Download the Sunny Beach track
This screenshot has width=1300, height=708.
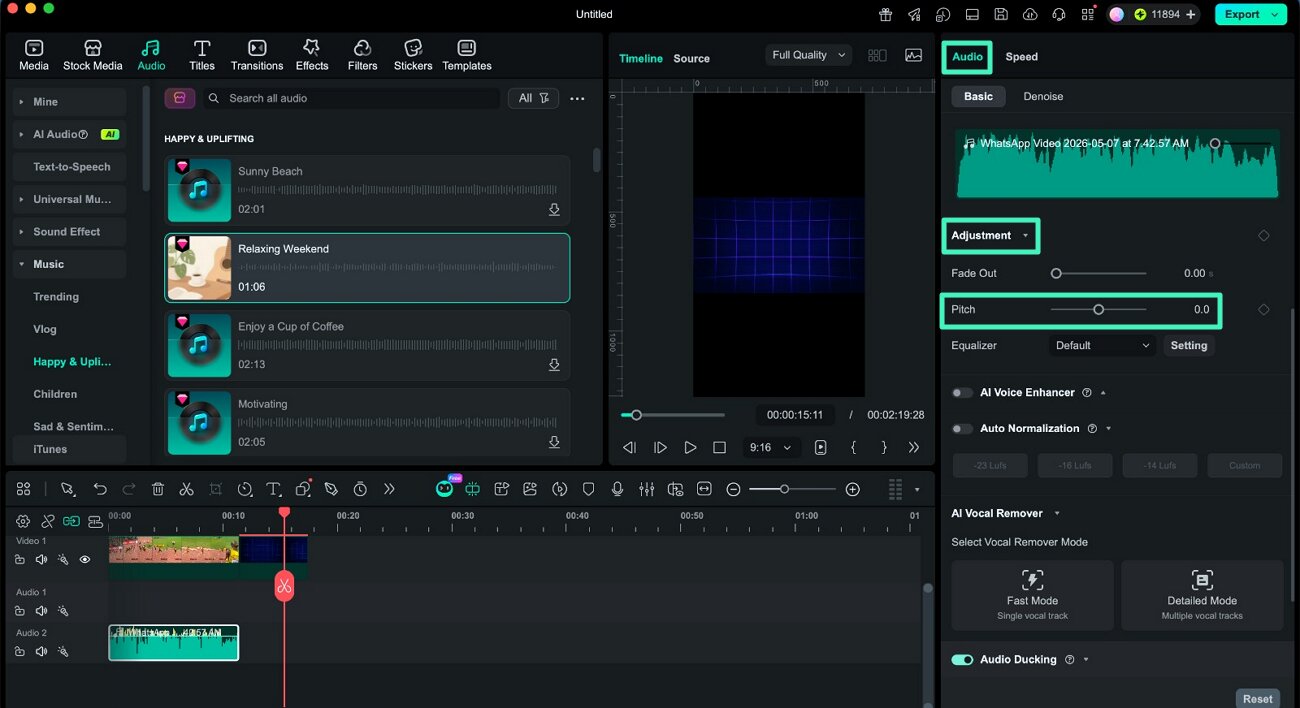(554, 210)
